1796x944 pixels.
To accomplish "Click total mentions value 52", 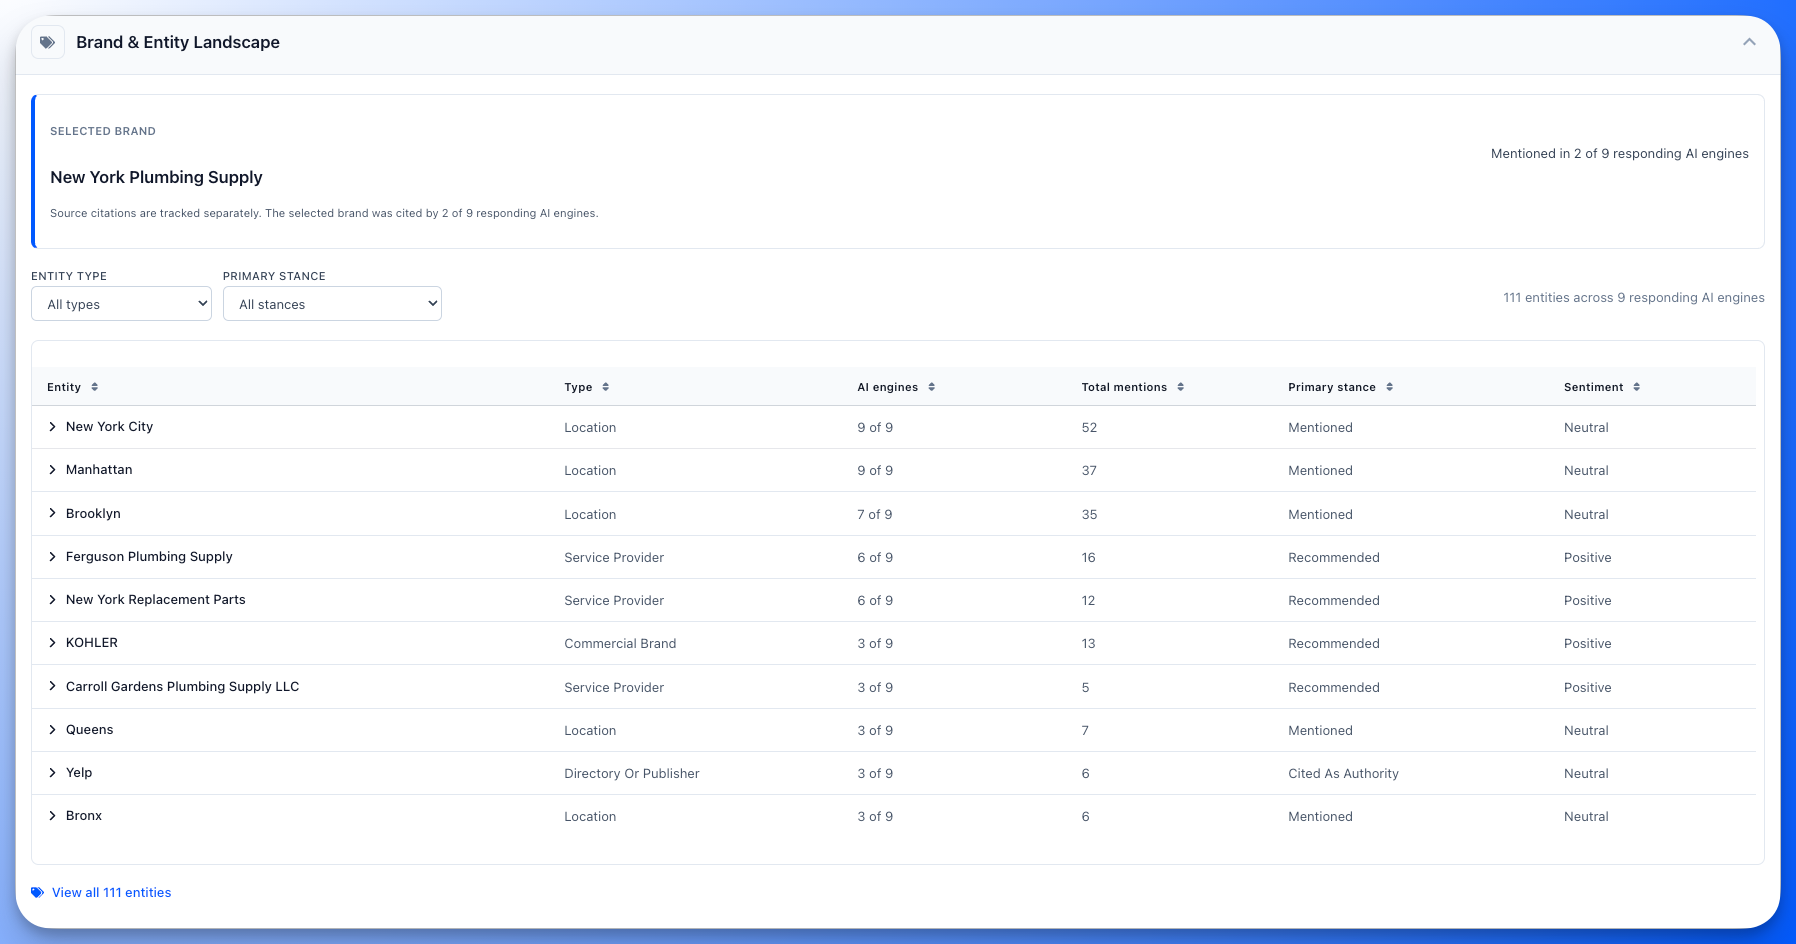I will click(x=1089, y=428).
